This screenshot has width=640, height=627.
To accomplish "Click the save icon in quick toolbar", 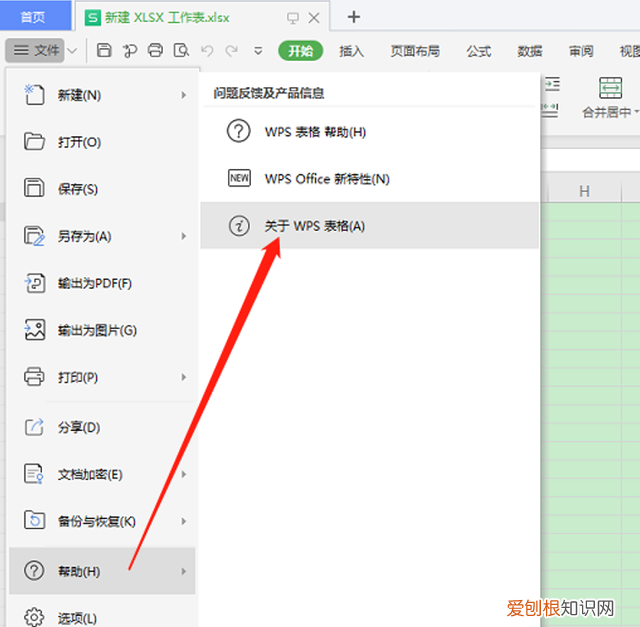I will click(x=104, y=51).
